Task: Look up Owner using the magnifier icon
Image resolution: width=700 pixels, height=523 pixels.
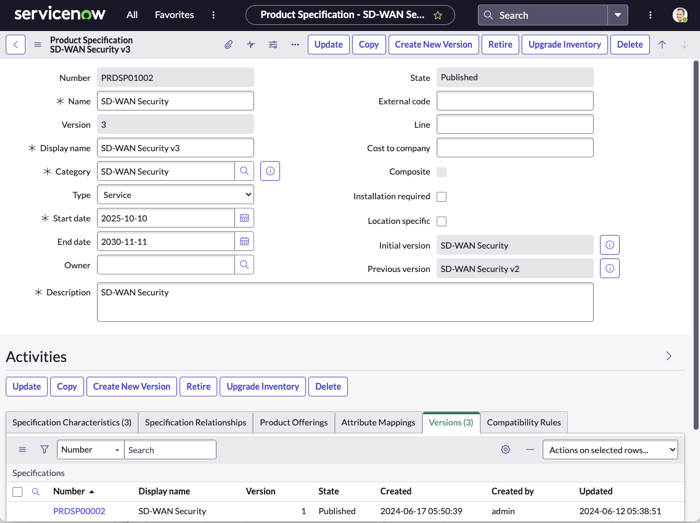Action: 244,265
